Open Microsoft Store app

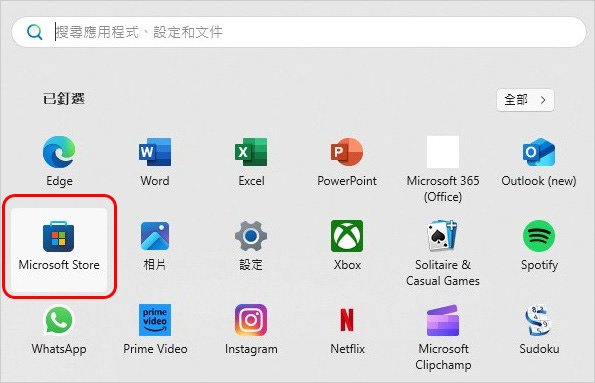59,249
